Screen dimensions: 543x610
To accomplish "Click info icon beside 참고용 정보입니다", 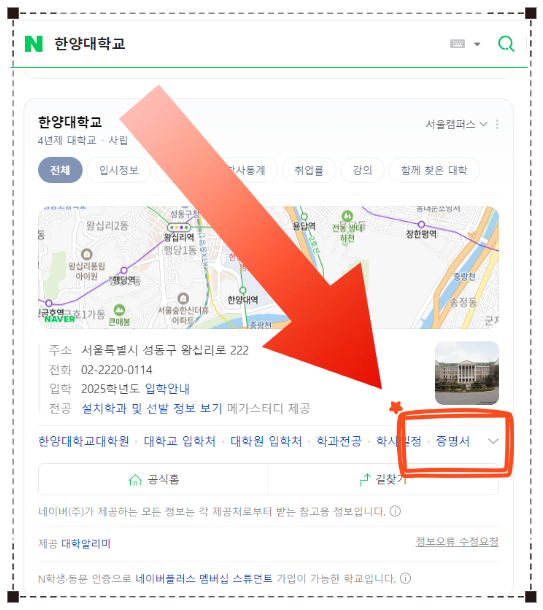I will [395, 511].
